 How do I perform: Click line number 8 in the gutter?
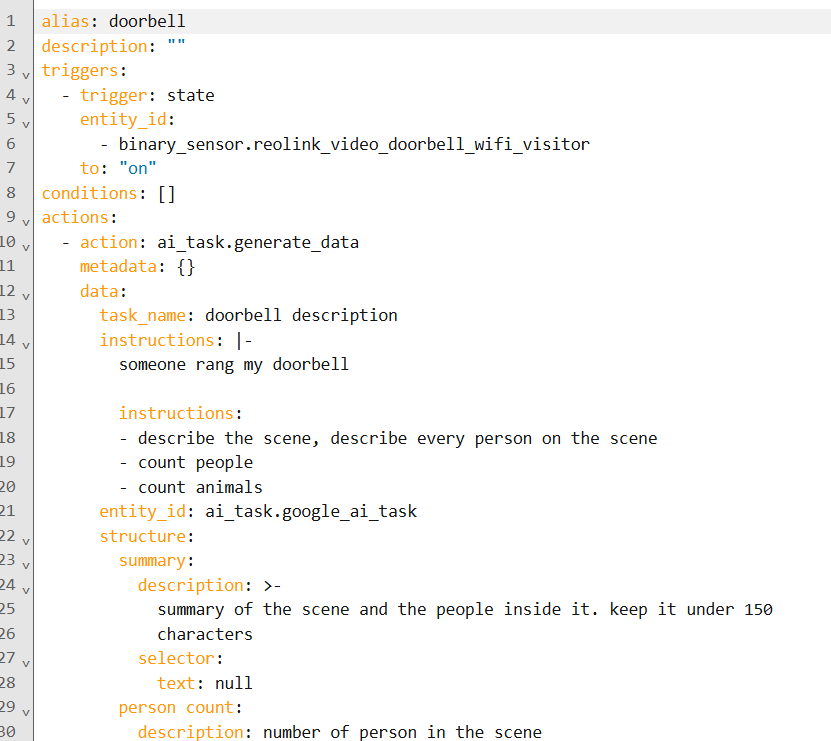(x=11, y=193)
